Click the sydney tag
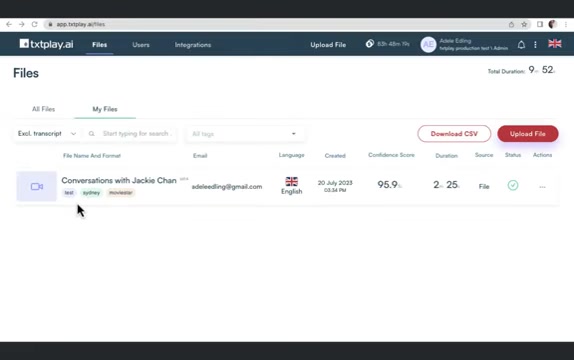 [x=91, y=193]
